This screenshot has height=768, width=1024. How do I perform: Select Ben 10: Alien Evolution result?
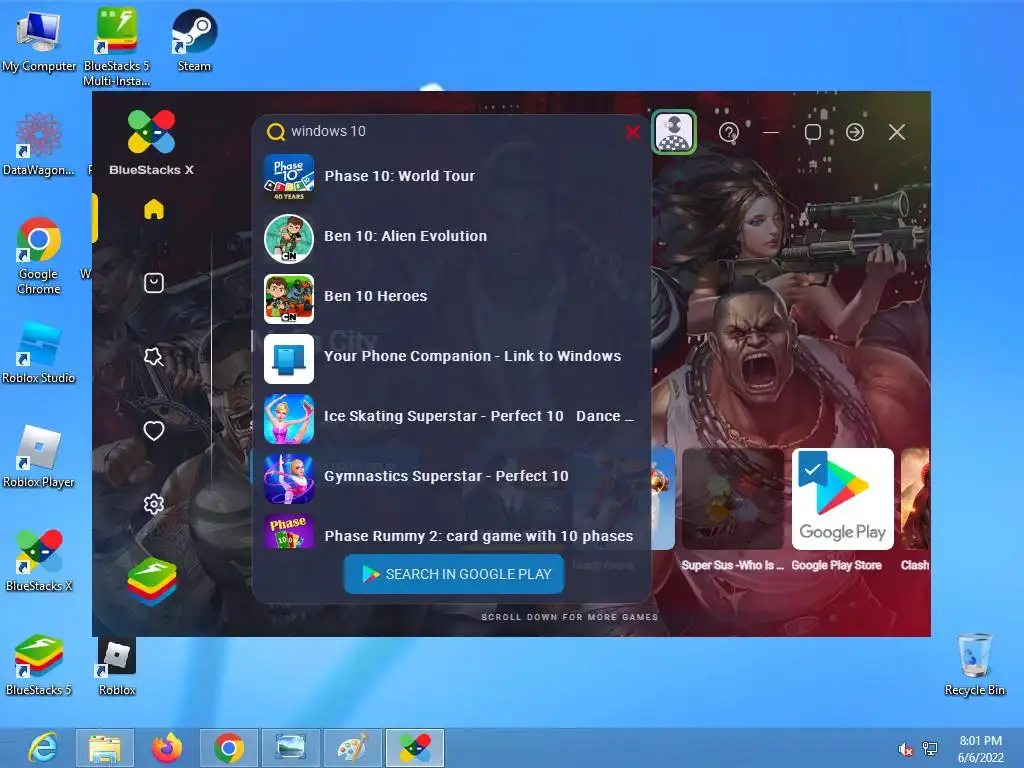[x=451, y=236]
